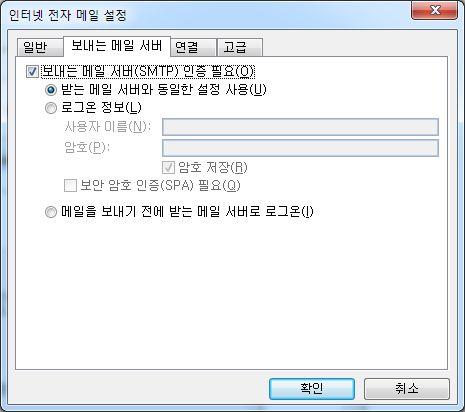Close the dialog using the red X
Screen dimensions: 465x412
(435, 11)
